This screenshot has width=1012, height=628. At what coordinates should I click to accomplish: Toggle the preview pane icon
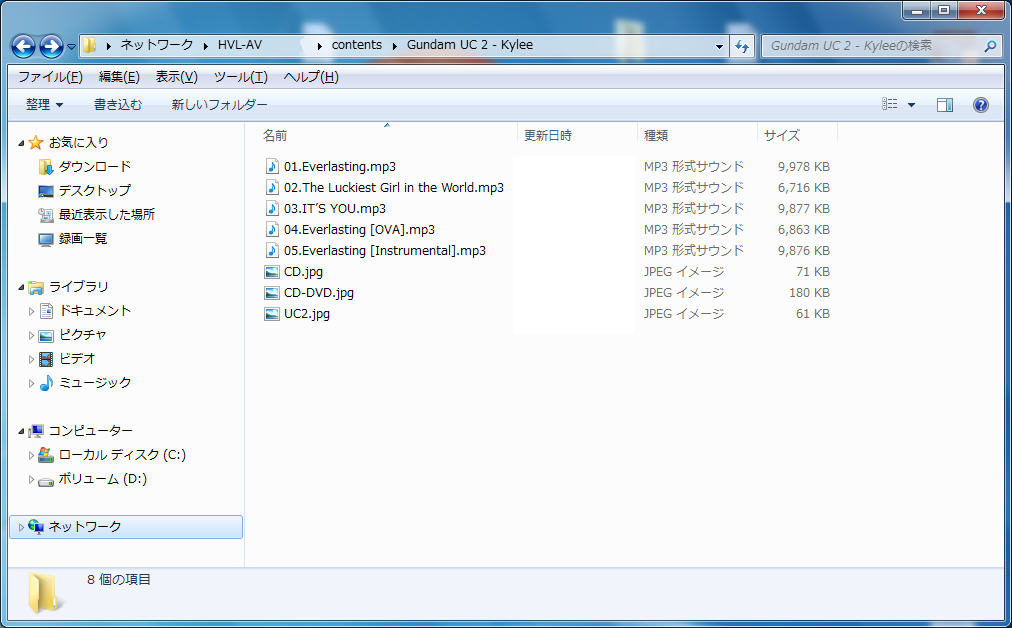tap(944, 105)
